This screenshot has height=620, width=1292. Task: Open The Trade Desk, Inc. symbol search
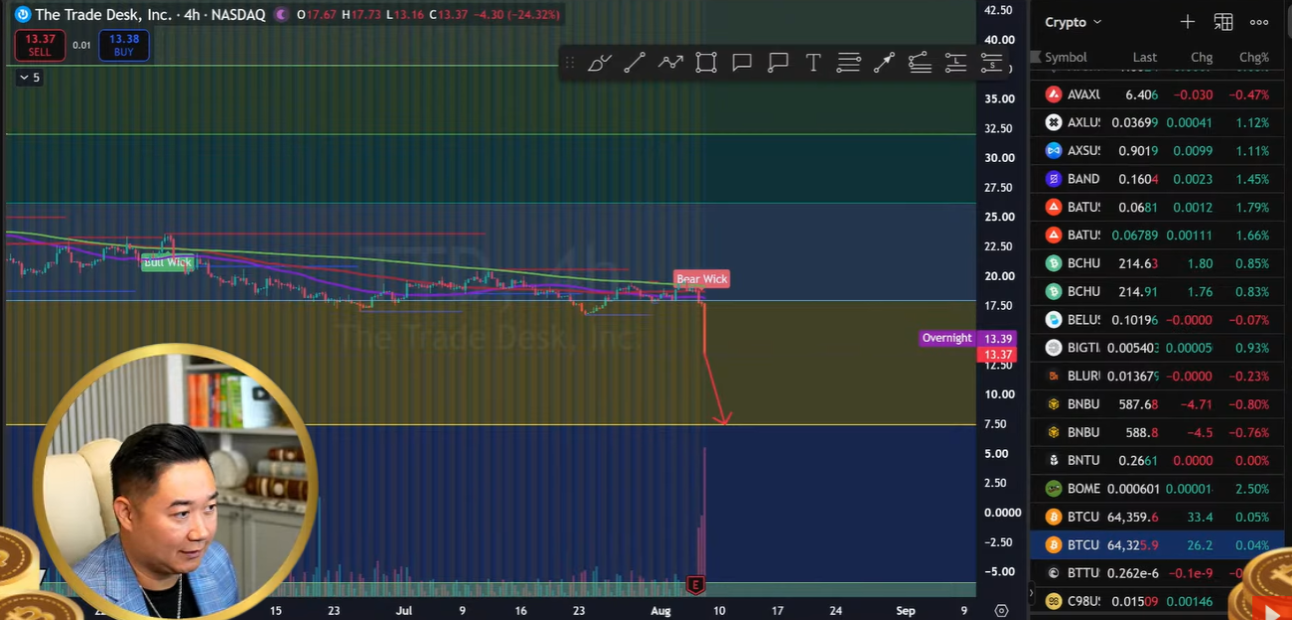pyautogui.click(x=103, y=14)
